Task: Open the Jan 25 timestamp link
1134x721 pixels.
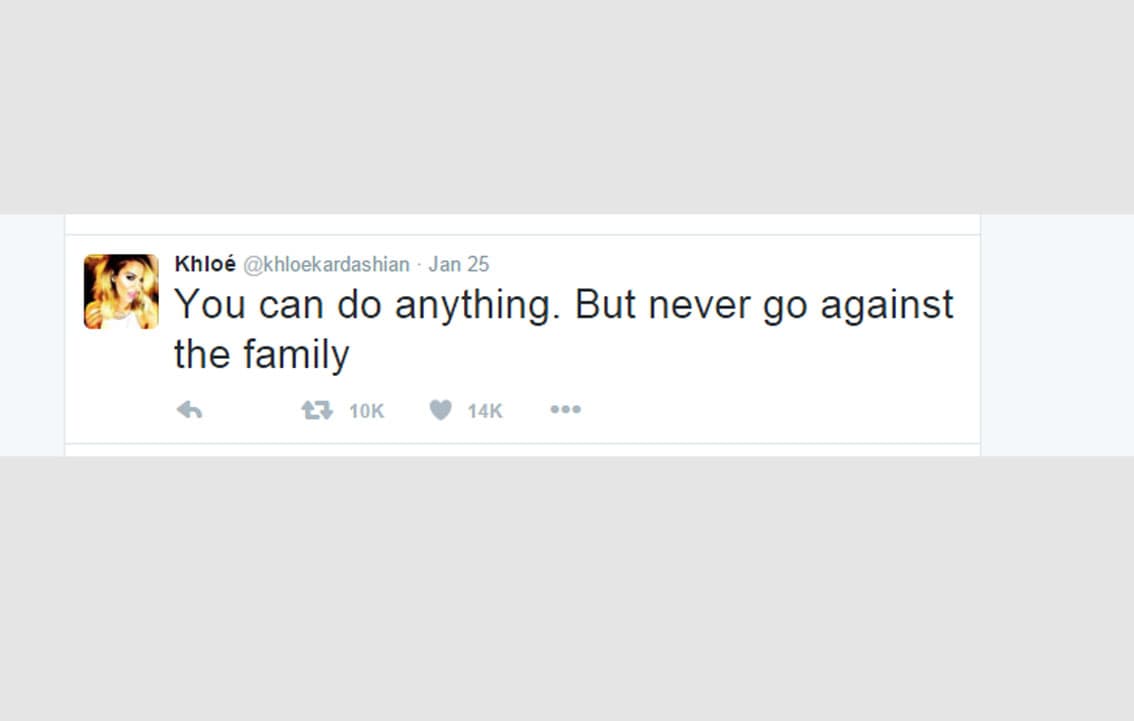Action: pos(459,264)
